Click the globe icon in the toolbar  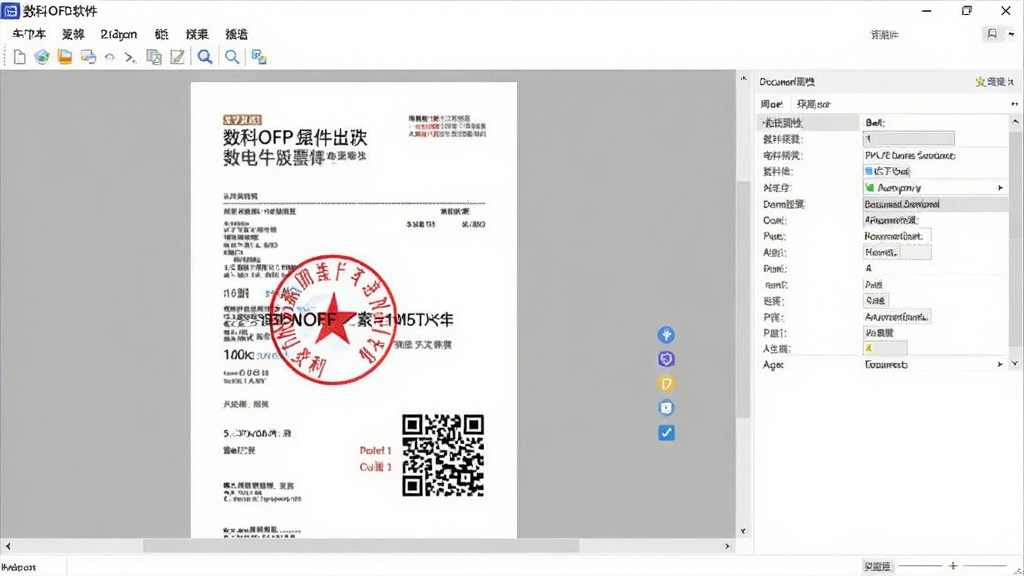[42, 57]
